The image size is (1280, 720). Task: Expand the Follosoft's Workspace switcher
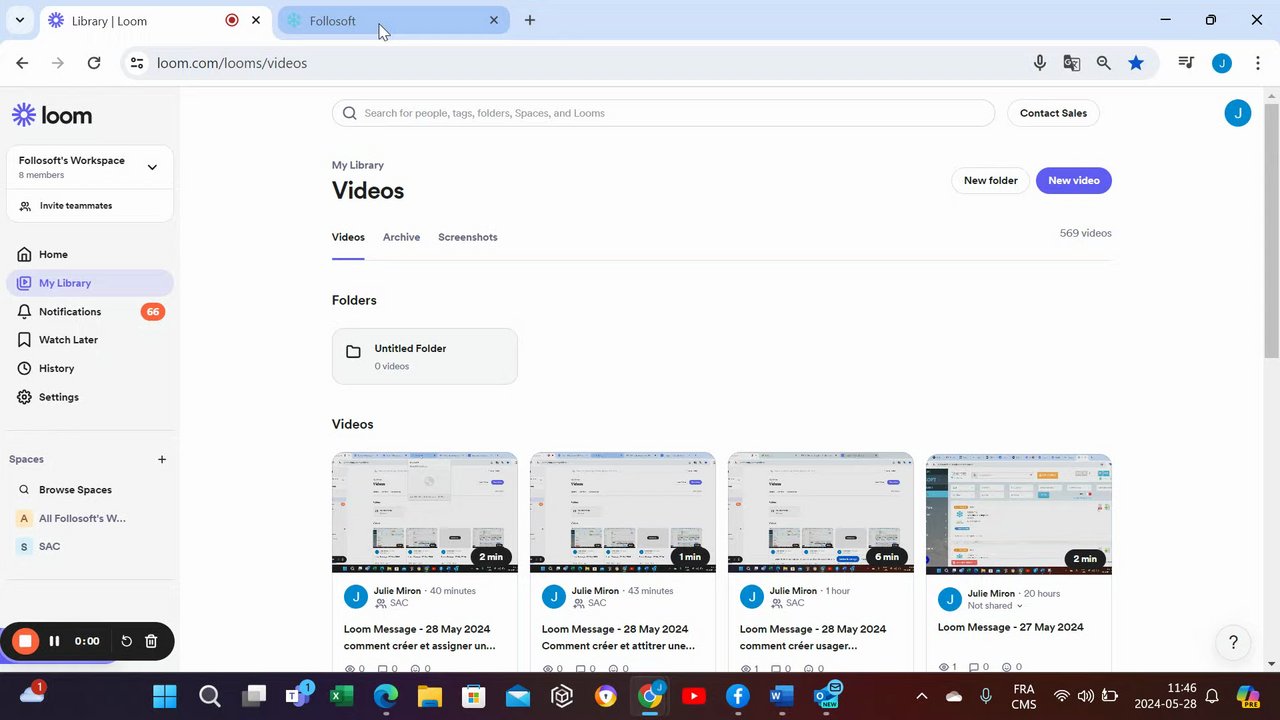pos(152,167)
